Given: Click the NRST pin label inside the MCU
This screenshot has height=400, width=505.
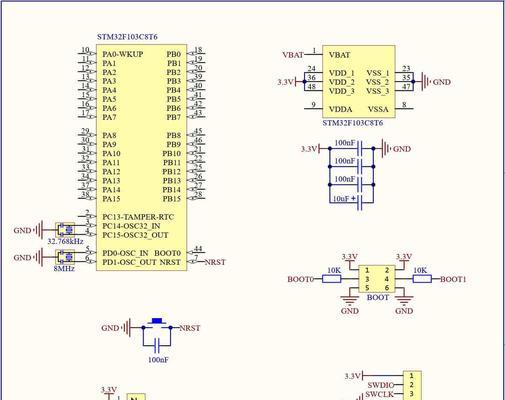Looking at the screenshot, I should click(x=170, y=262).
